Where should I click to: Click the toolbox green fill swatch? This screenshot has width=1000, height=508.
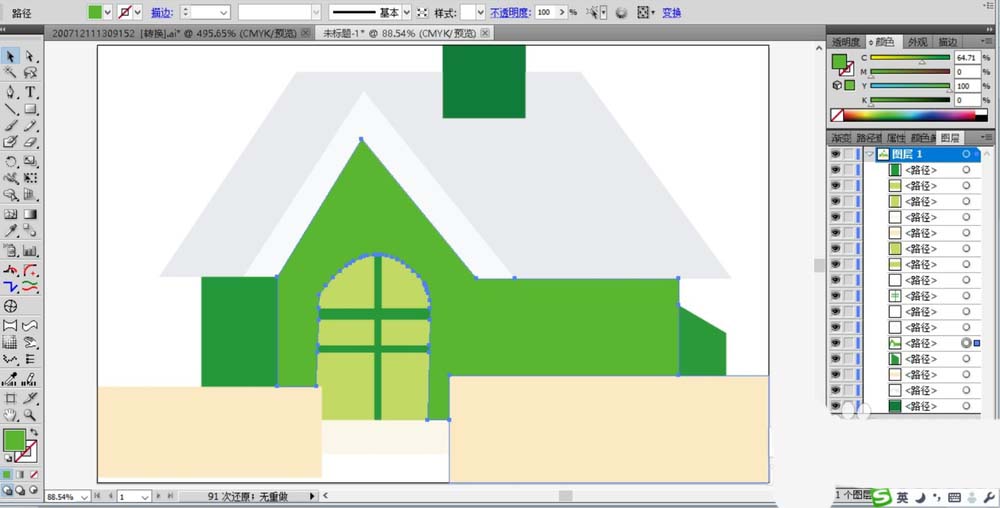pyautogui.click(x=14, y=440)
